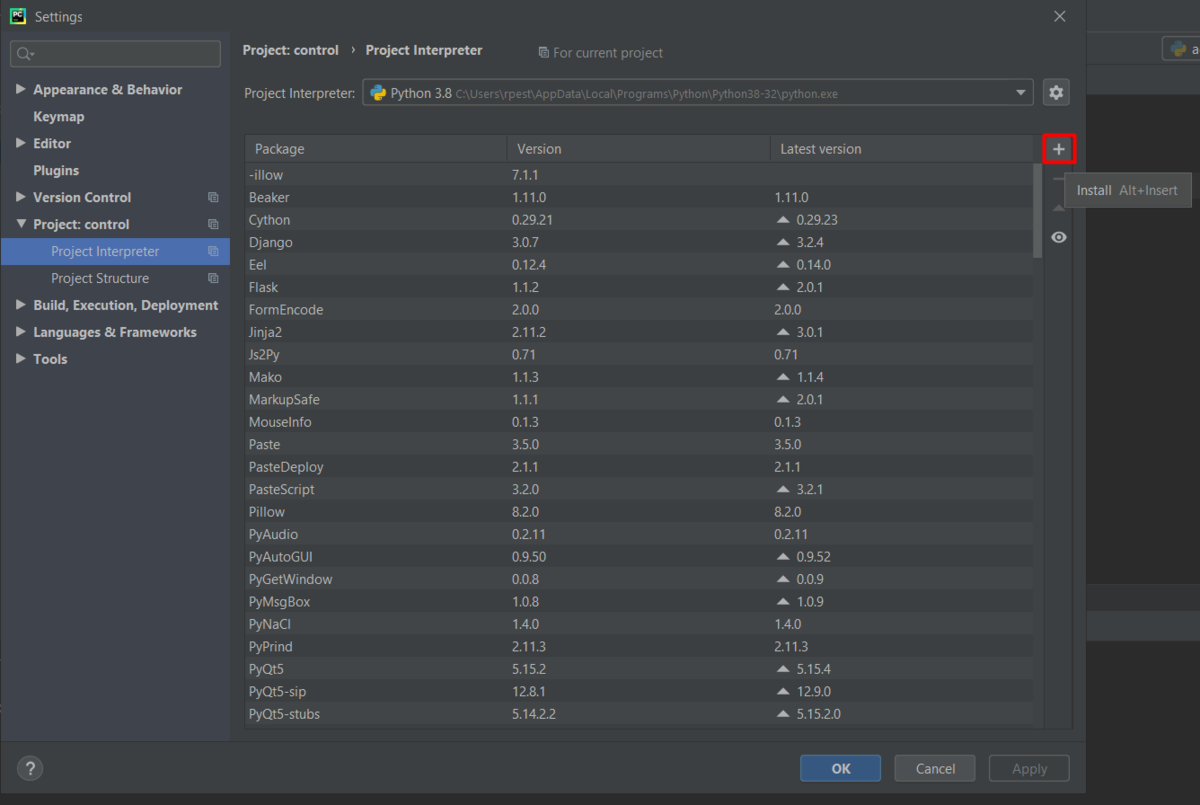Toggle the Show early releases eye icon
Viewport: 1200px width, 805px height.
click(1059, 237)
